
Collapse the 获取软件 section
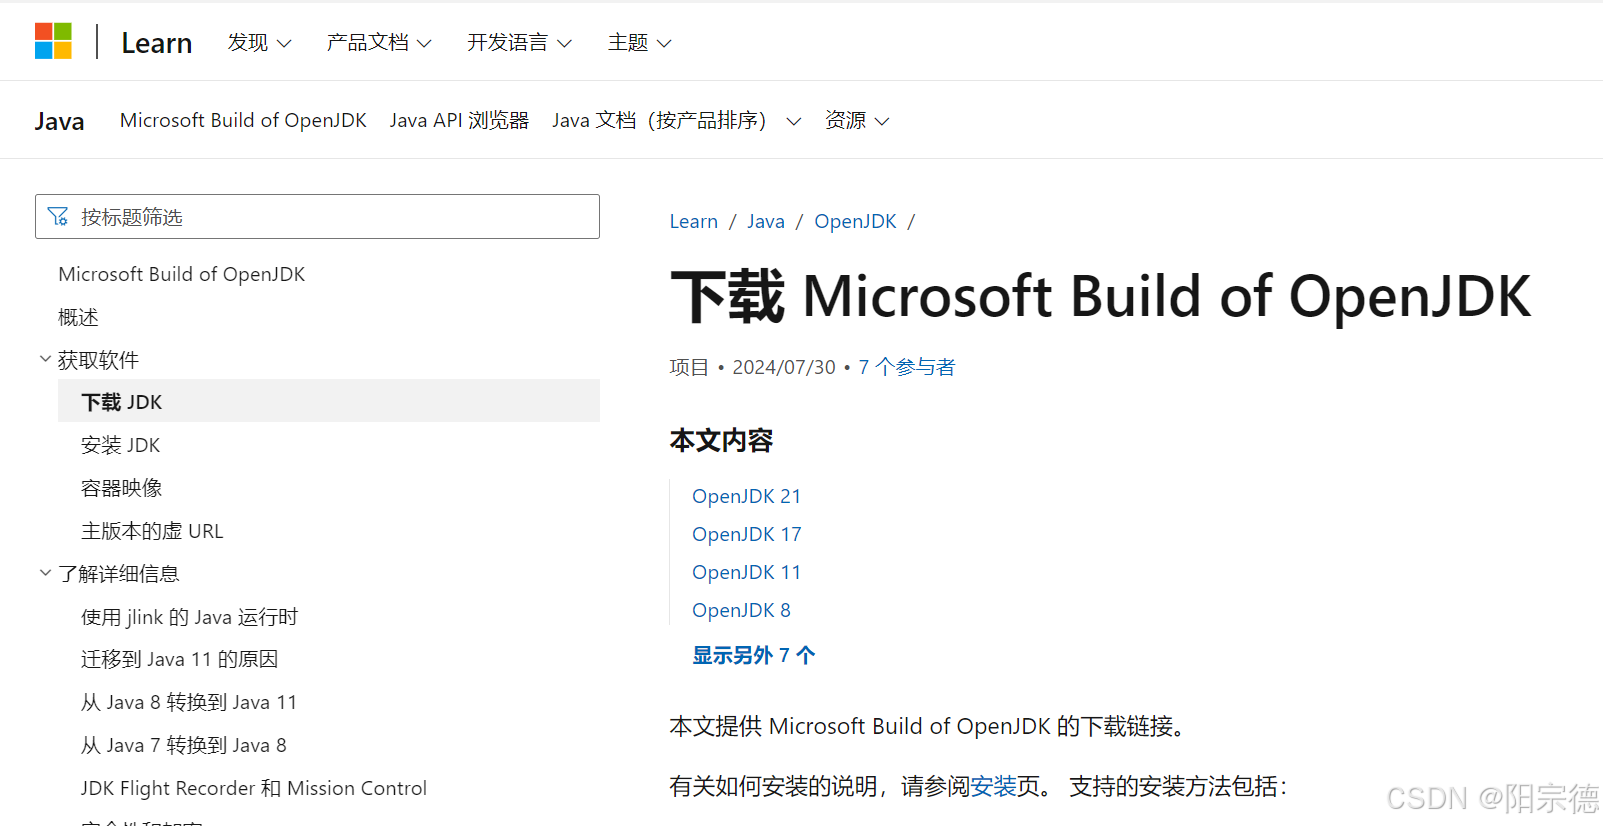pyautogui.click(x=88, y=360)
